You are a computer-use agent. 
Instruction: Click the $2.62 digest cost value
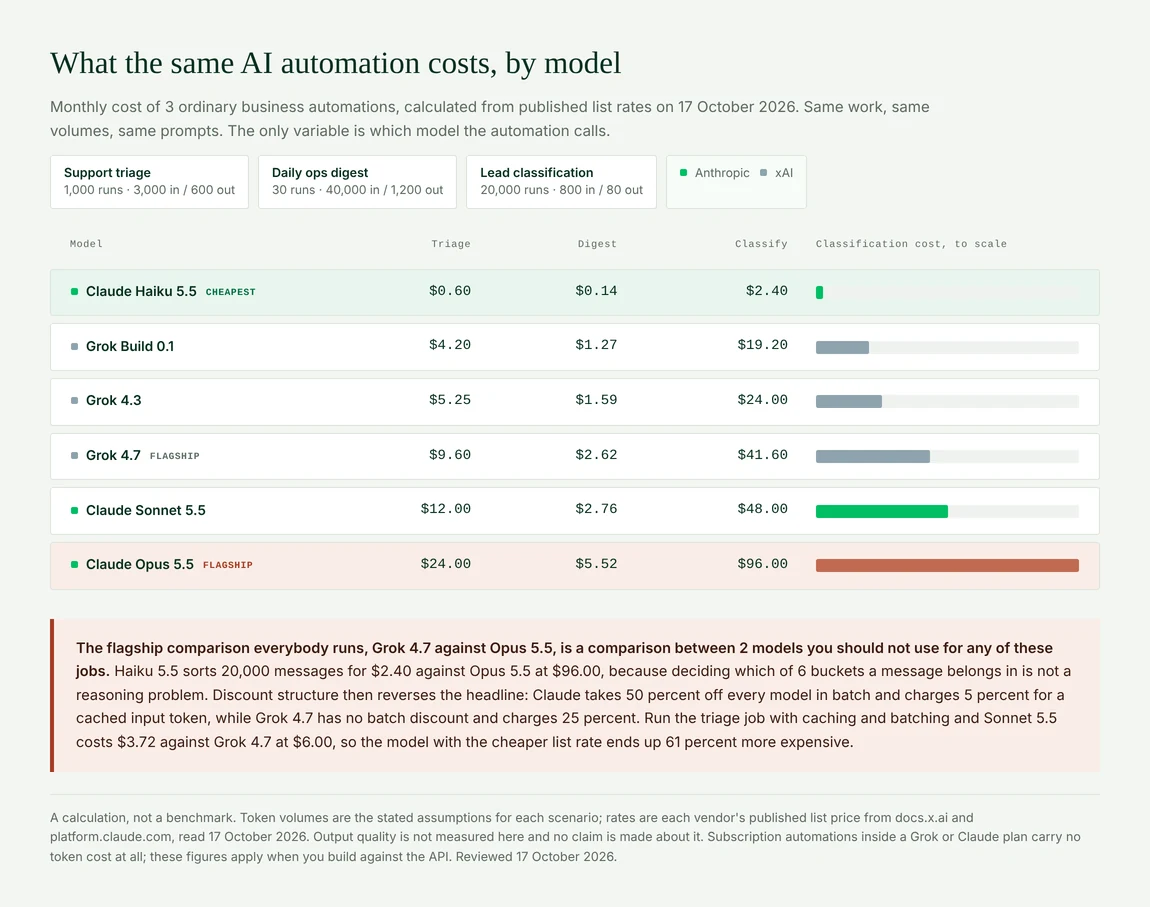coord(596,455)
